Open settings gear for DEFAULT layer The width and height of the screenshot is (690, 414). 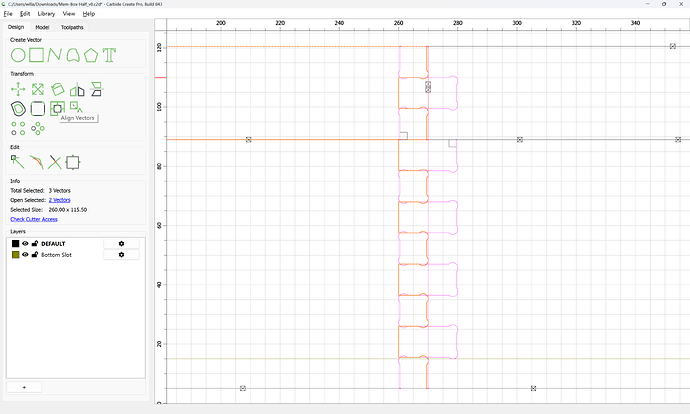[121, 243]
